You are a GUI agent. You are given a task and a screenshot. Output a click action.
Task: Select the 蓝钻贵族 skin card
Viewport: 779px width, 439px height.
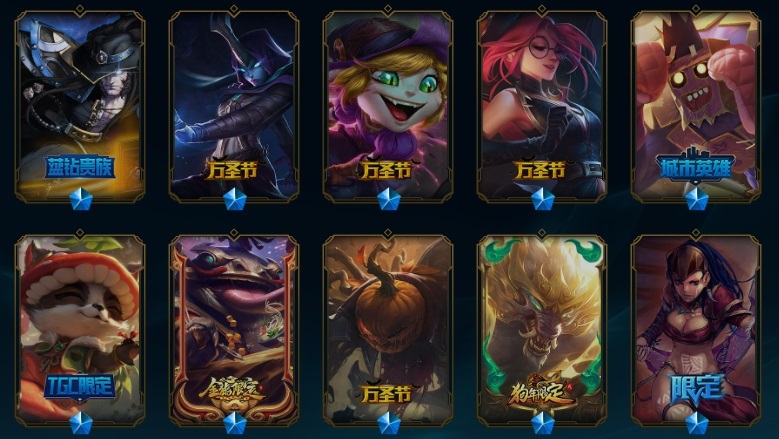[80, 106]
